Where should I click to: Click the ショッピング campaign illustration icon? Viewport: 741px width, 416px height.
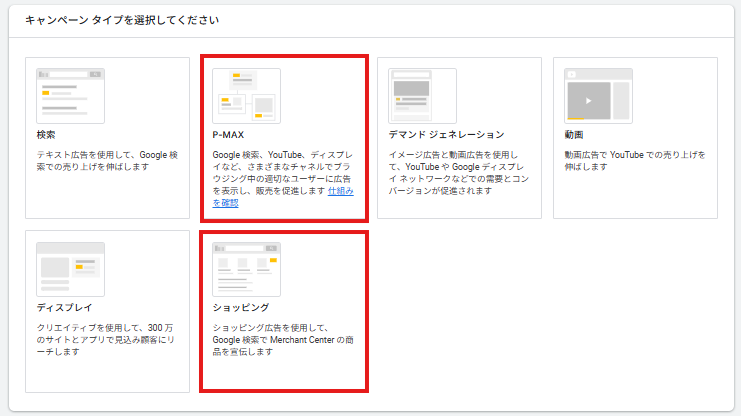coord(246,268)
